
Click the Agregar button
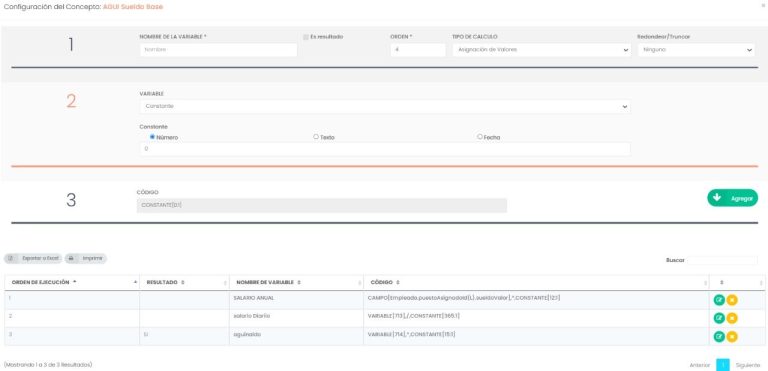[732, 198]
